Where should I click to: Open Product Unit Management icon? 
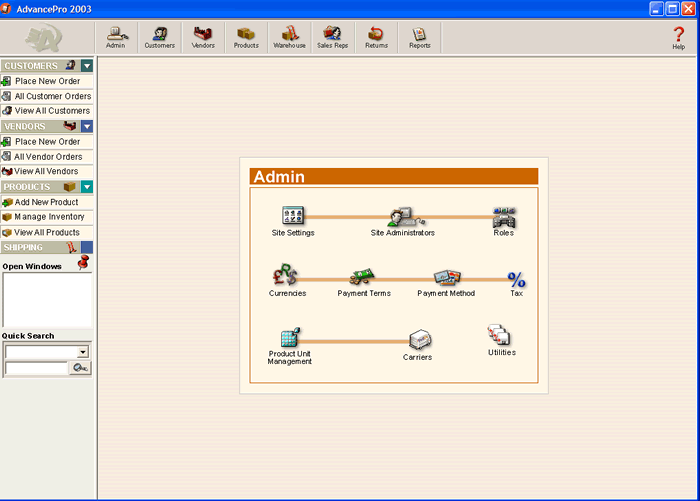point(290,346)
